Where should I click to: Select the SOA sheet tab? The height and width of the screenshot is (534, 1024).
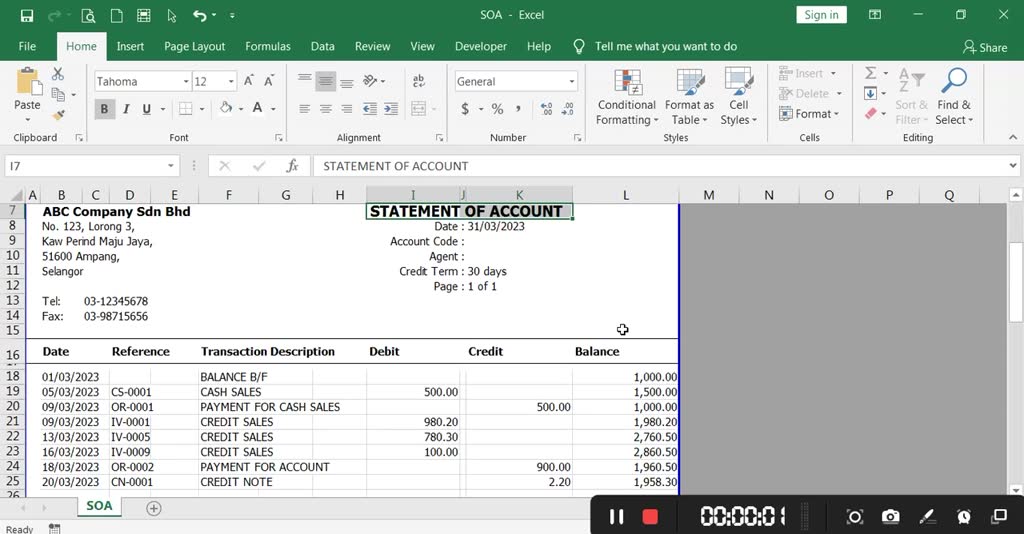click(99, 506)
